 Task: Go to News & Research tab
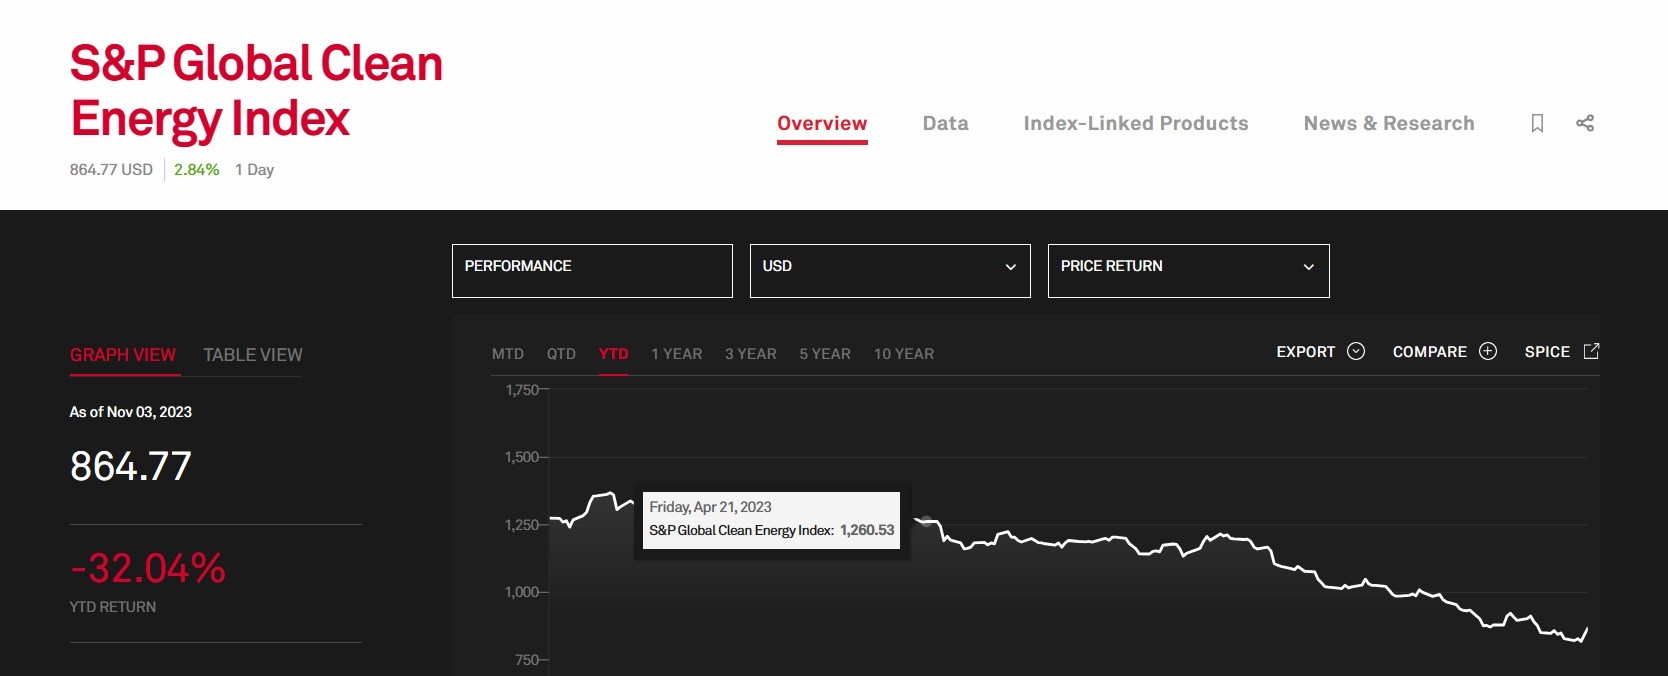tap(1389, 123)
